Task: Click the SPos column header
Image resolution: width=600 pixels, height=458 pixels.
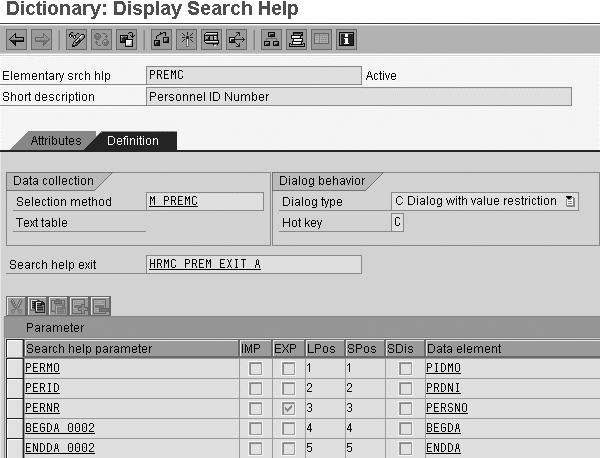Action: click(x=365, y=349)
